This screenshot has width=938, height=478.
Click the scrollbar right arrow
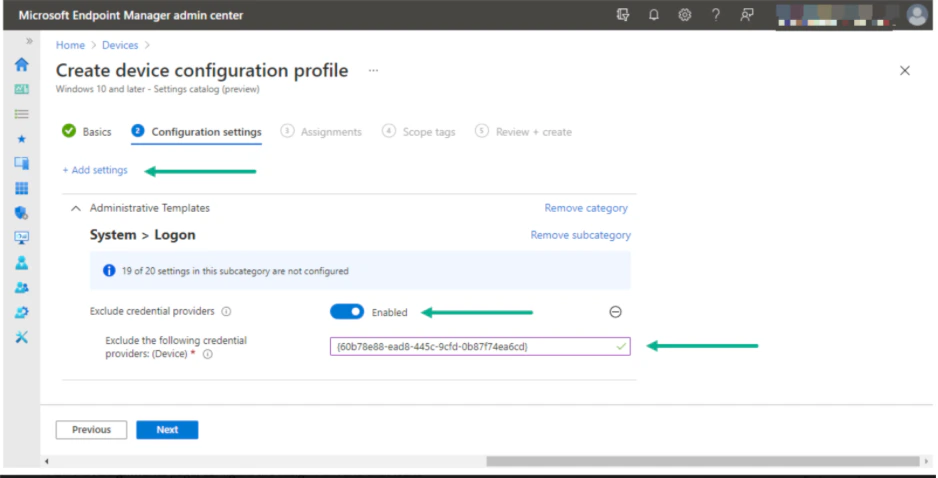927,461
